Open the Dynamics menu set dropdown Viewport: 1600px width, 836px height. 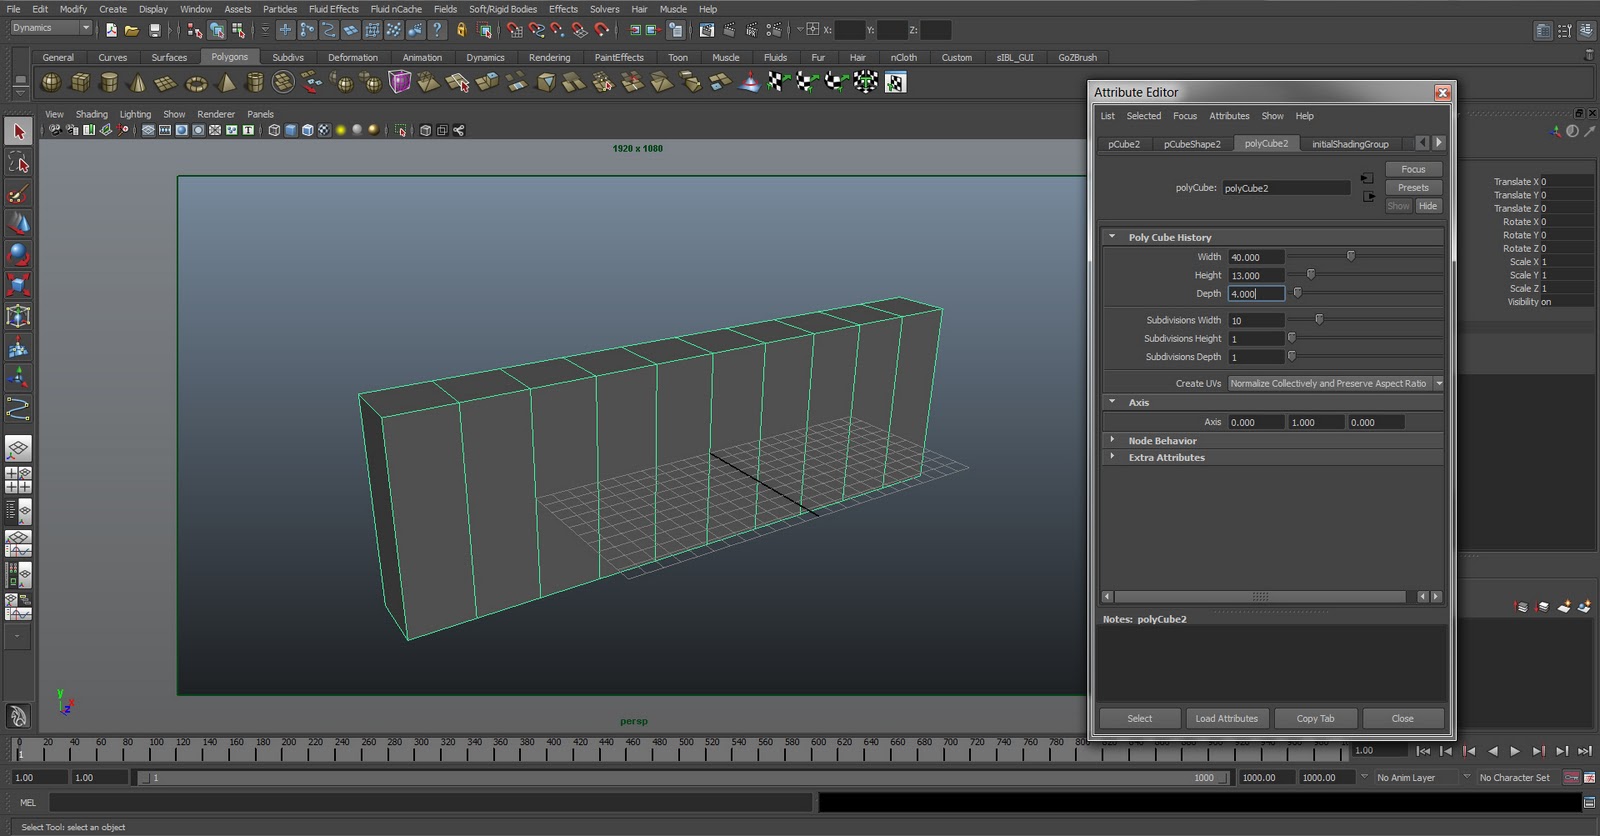click(x=51, y=28)
